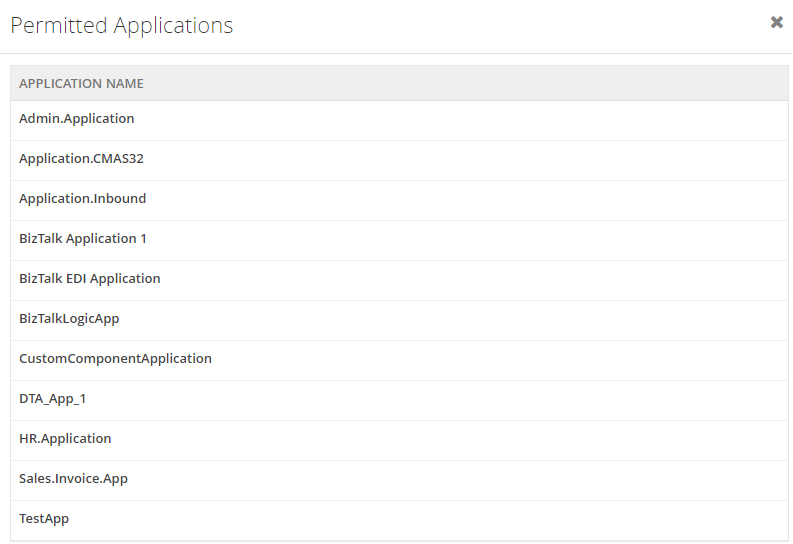
Task: Highlight the BizTalkLogicApp entry
Action: [399, 320]
